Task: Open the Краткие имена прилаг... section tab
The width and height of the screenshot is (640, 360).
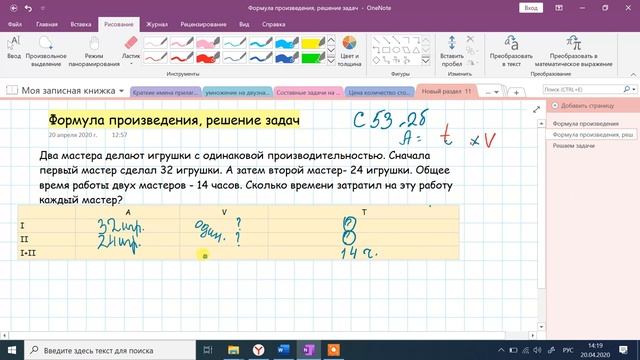Action: tap(165, 93)
